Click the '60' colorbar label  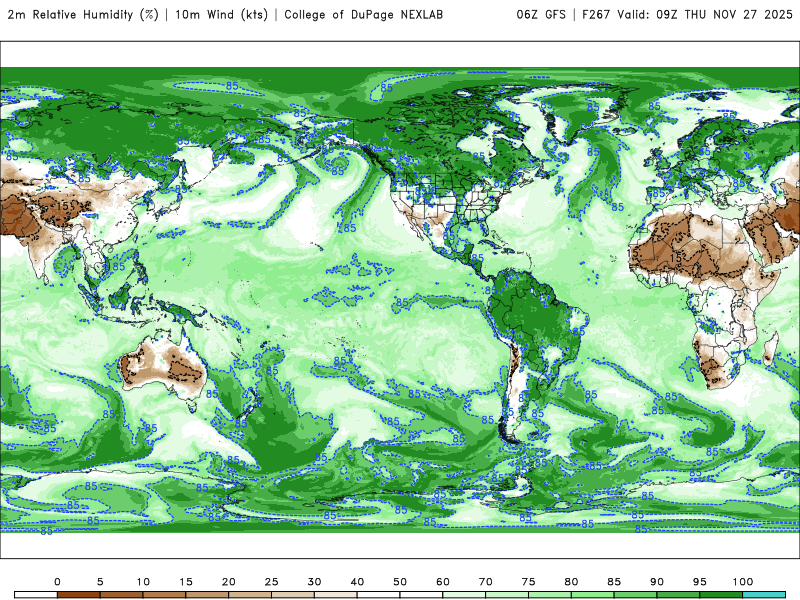point(443,582)
